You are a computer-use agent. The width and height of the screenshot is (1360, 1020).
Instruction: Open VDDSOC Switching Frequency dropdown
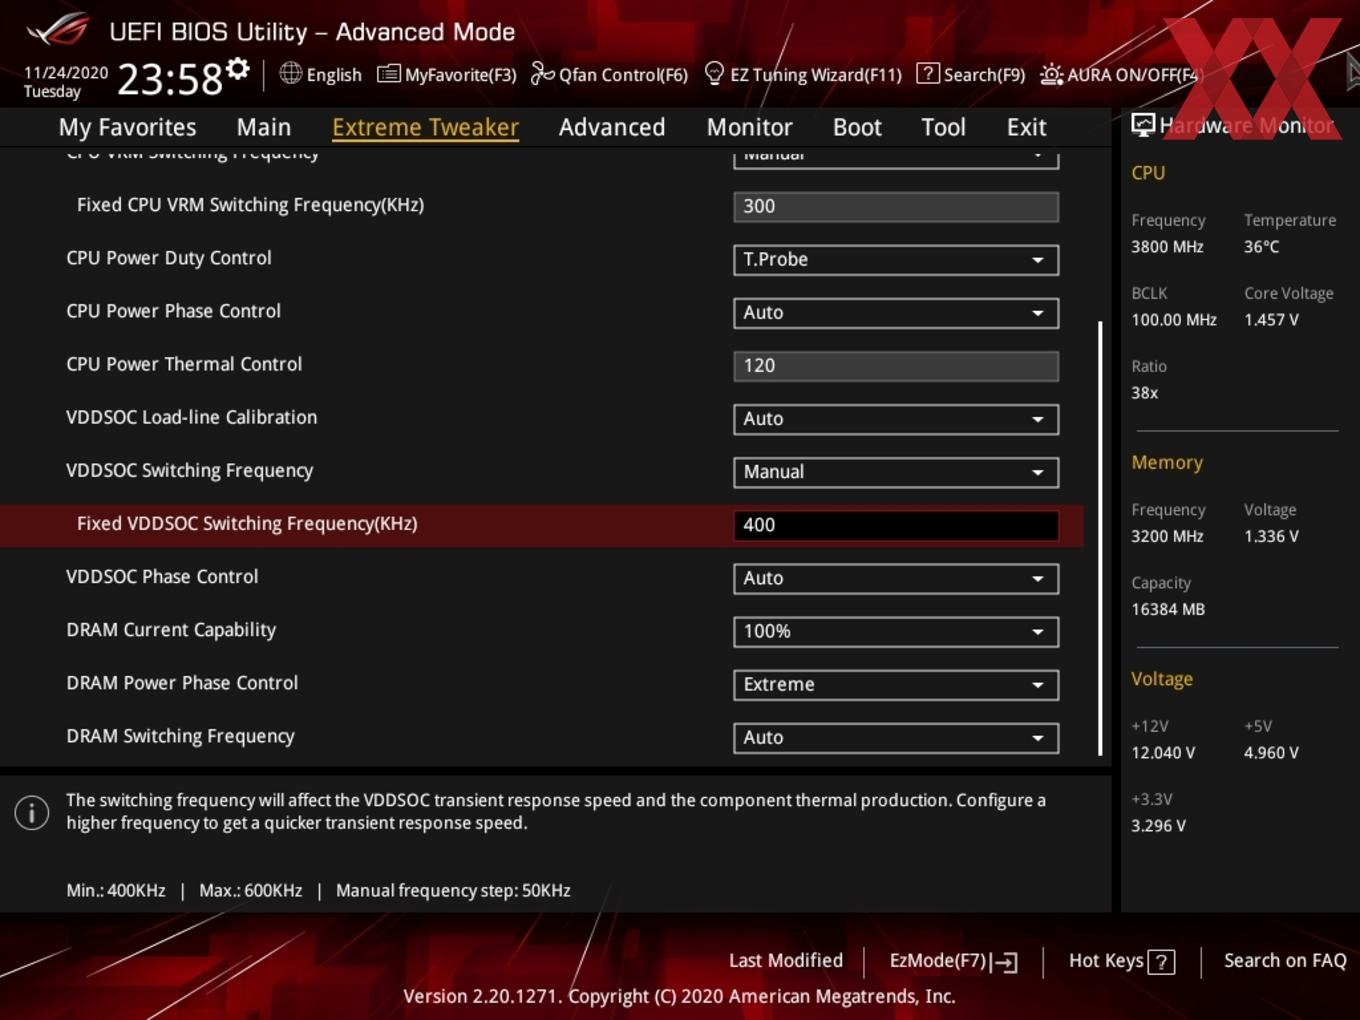point(896,472)
